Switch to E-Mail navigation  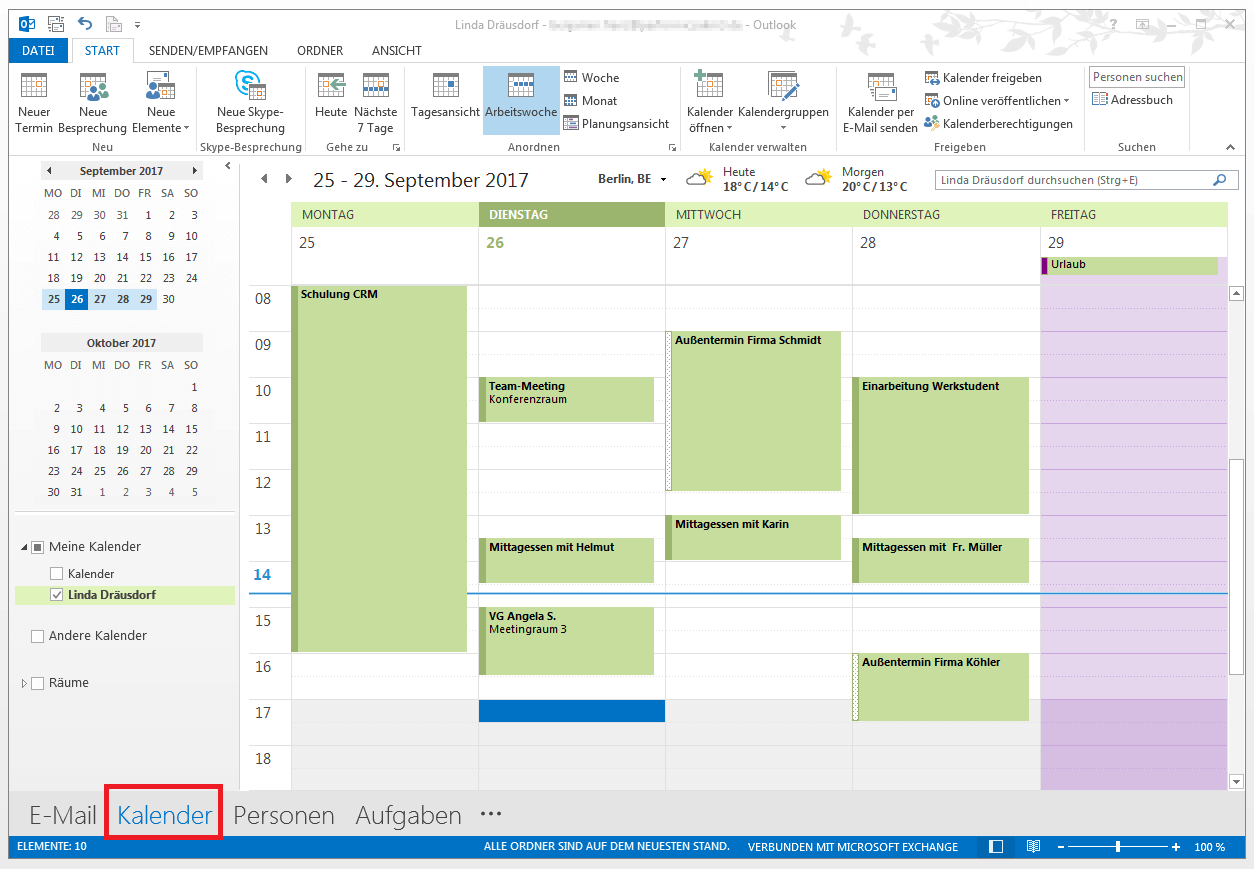point(62,815)
